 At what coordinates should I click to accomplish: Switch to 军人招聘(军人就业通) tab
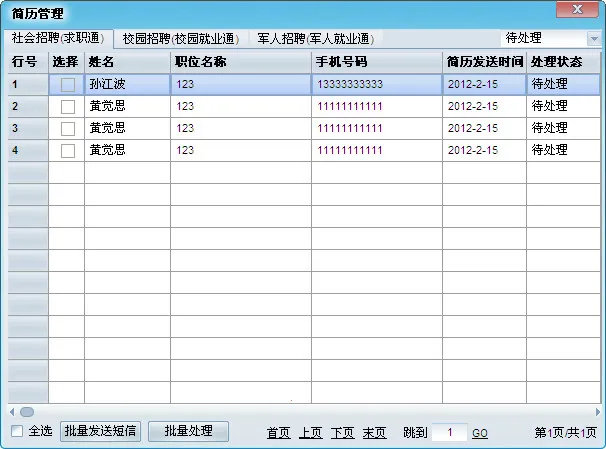coord(314,39)
